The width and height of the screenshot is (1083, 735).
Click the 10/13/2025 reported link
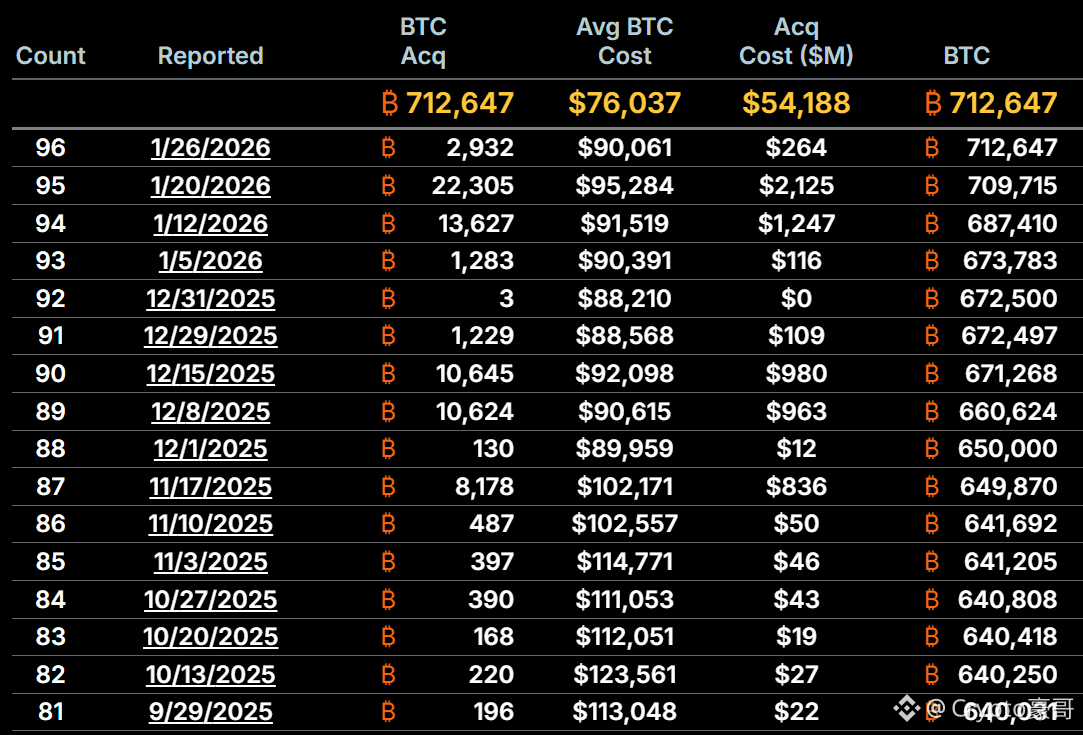tap(211, 675)
